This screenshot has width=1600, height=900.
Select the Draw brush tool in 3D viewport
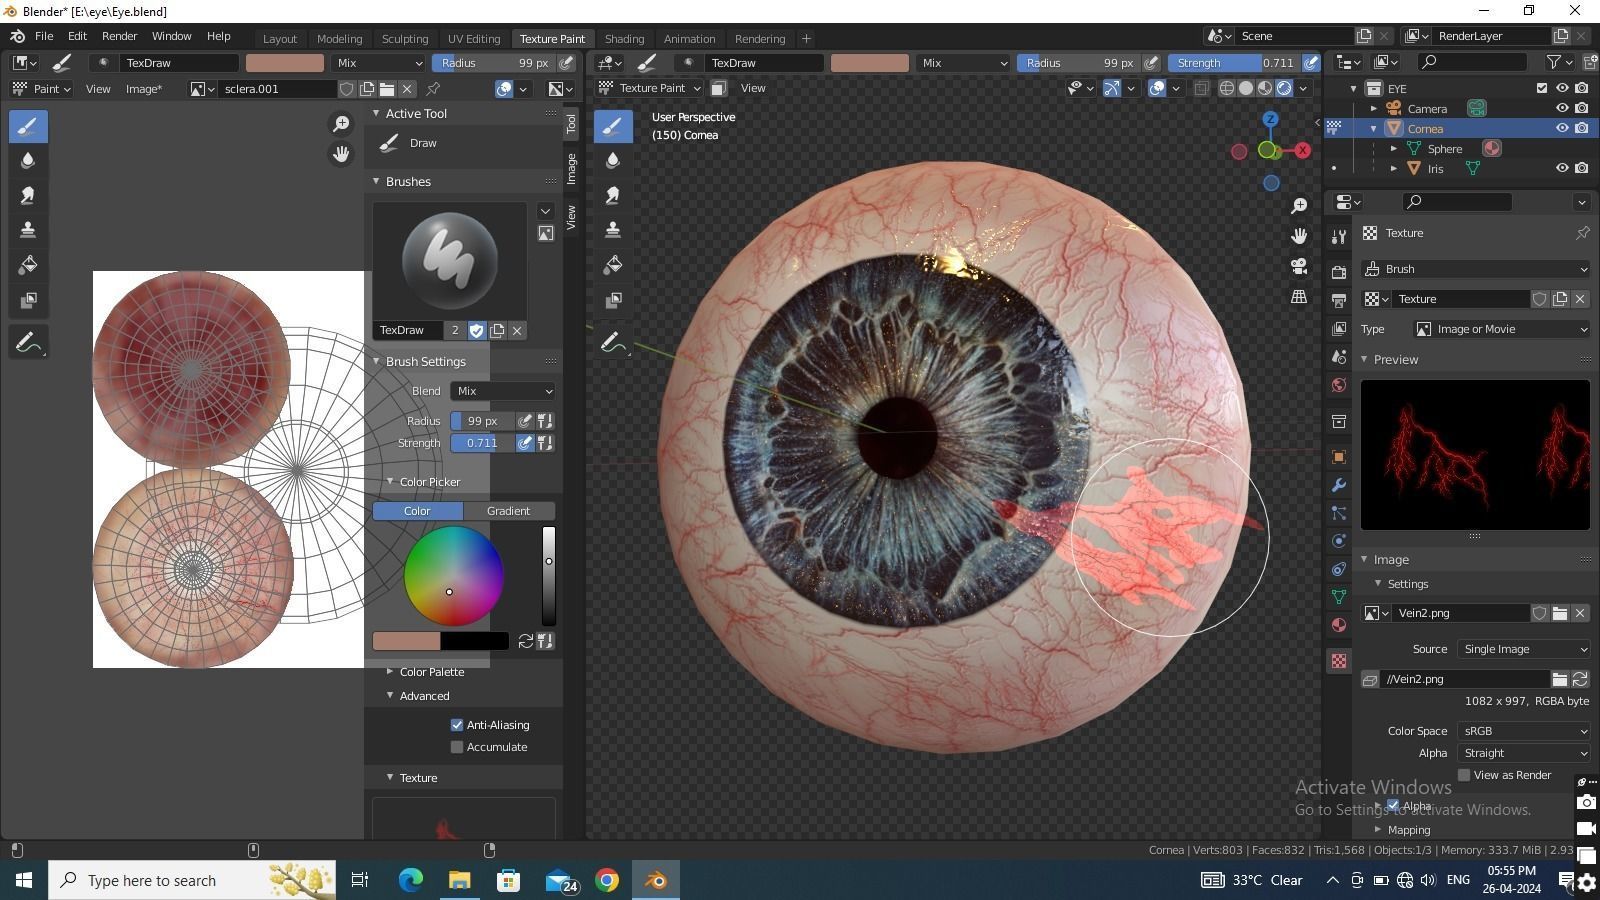click(613, 126)
